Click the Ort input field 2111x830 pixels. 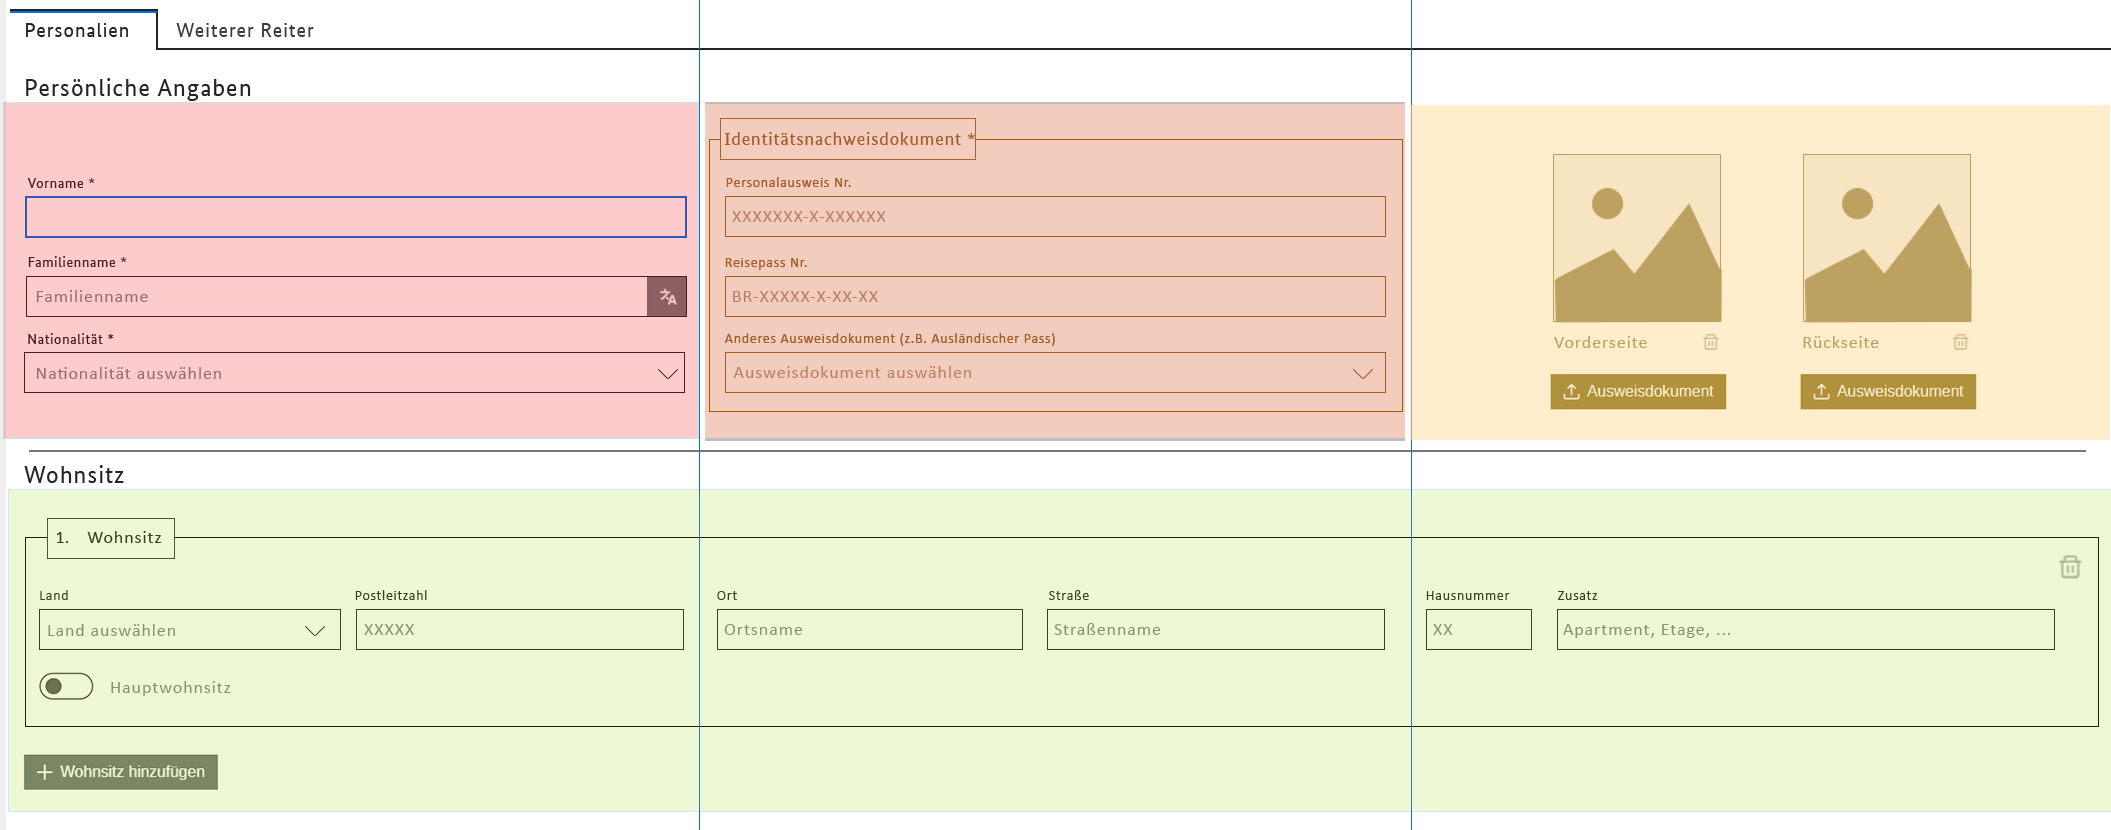[870, 630]
